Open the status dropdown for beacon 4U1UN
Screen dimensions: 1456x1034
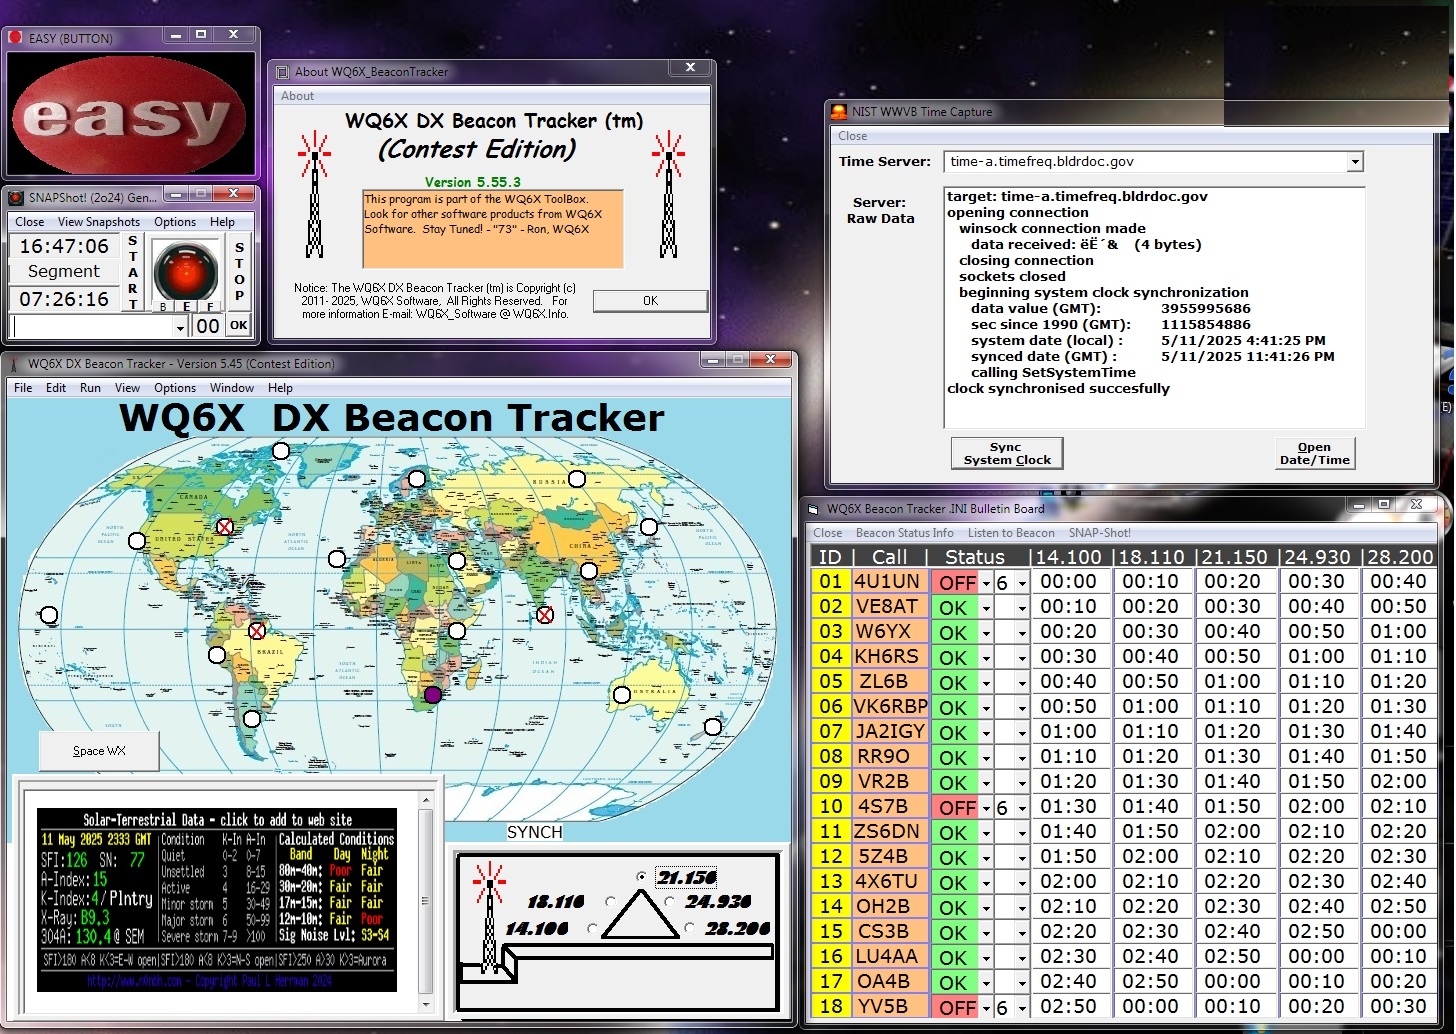(986, 583)
